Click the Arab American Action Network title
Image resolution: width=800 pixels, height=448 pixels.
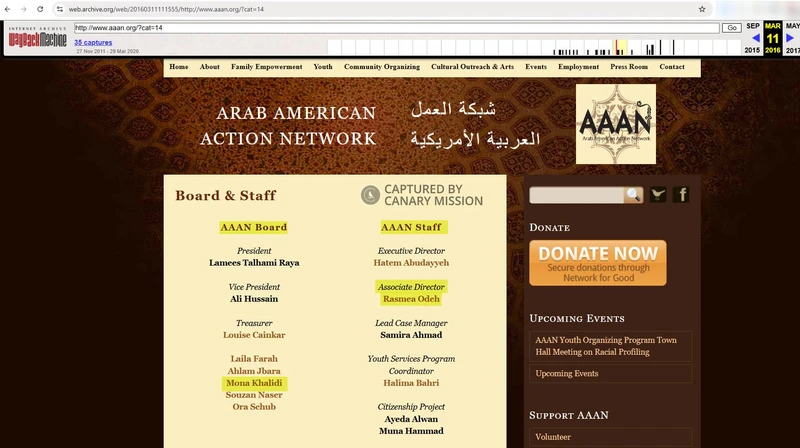[288, 126]
